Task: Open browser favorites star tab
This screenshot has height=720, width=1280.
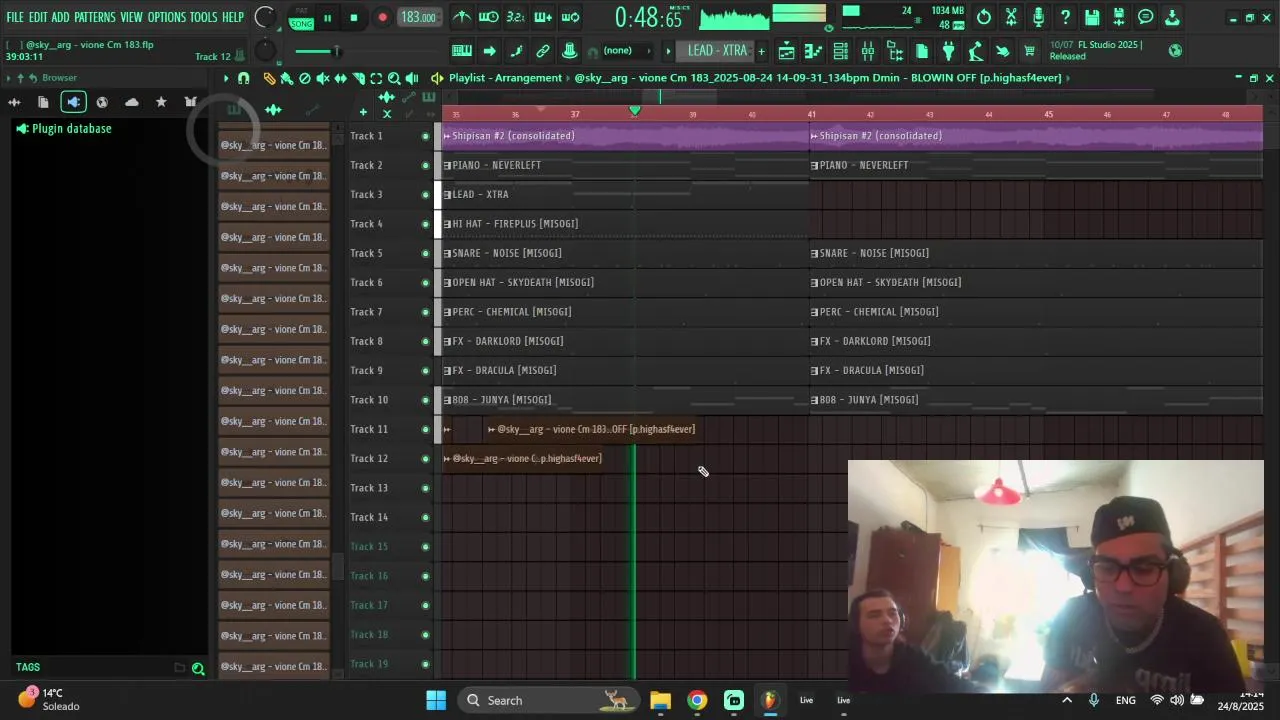Action: pyautogui.click(x=161, y=102)
